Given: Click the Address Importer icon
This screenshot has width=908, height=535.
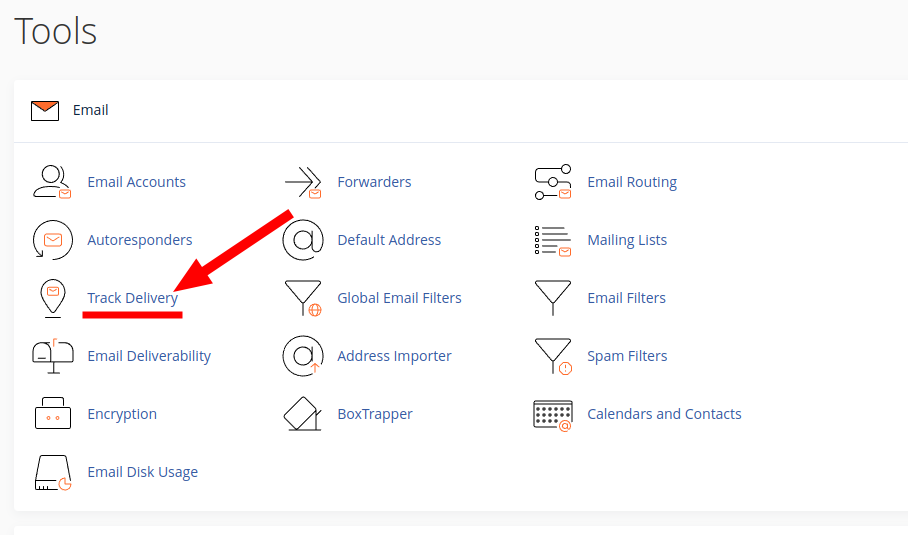Looking at the screenshot, I should pyautogui.click(x=303, y=356).
